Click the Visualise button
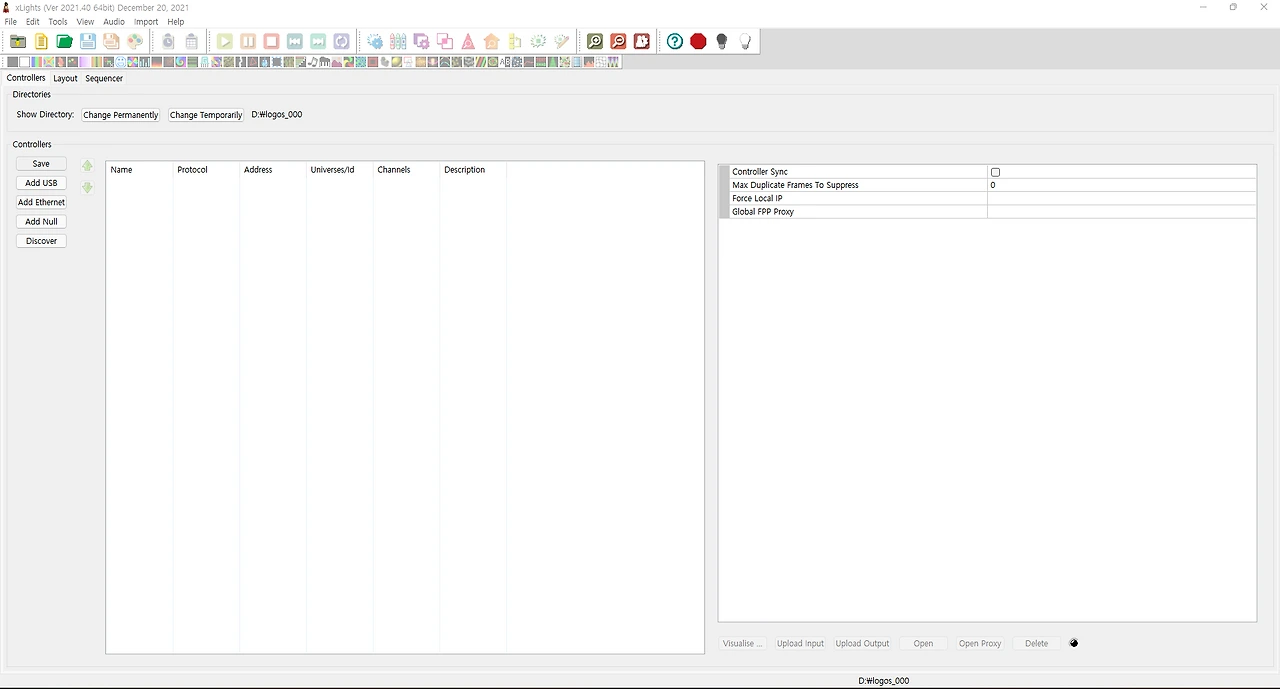 click(743, 643)
